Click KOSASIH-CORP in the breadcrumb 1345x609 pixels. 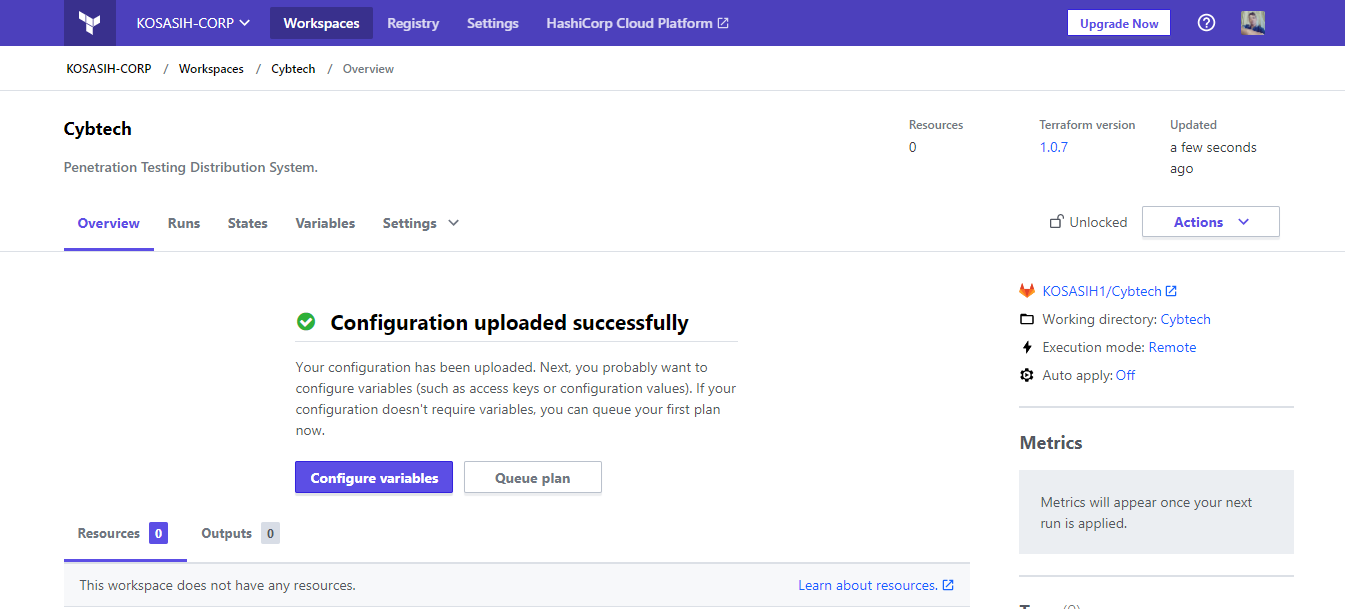point(109,69)
